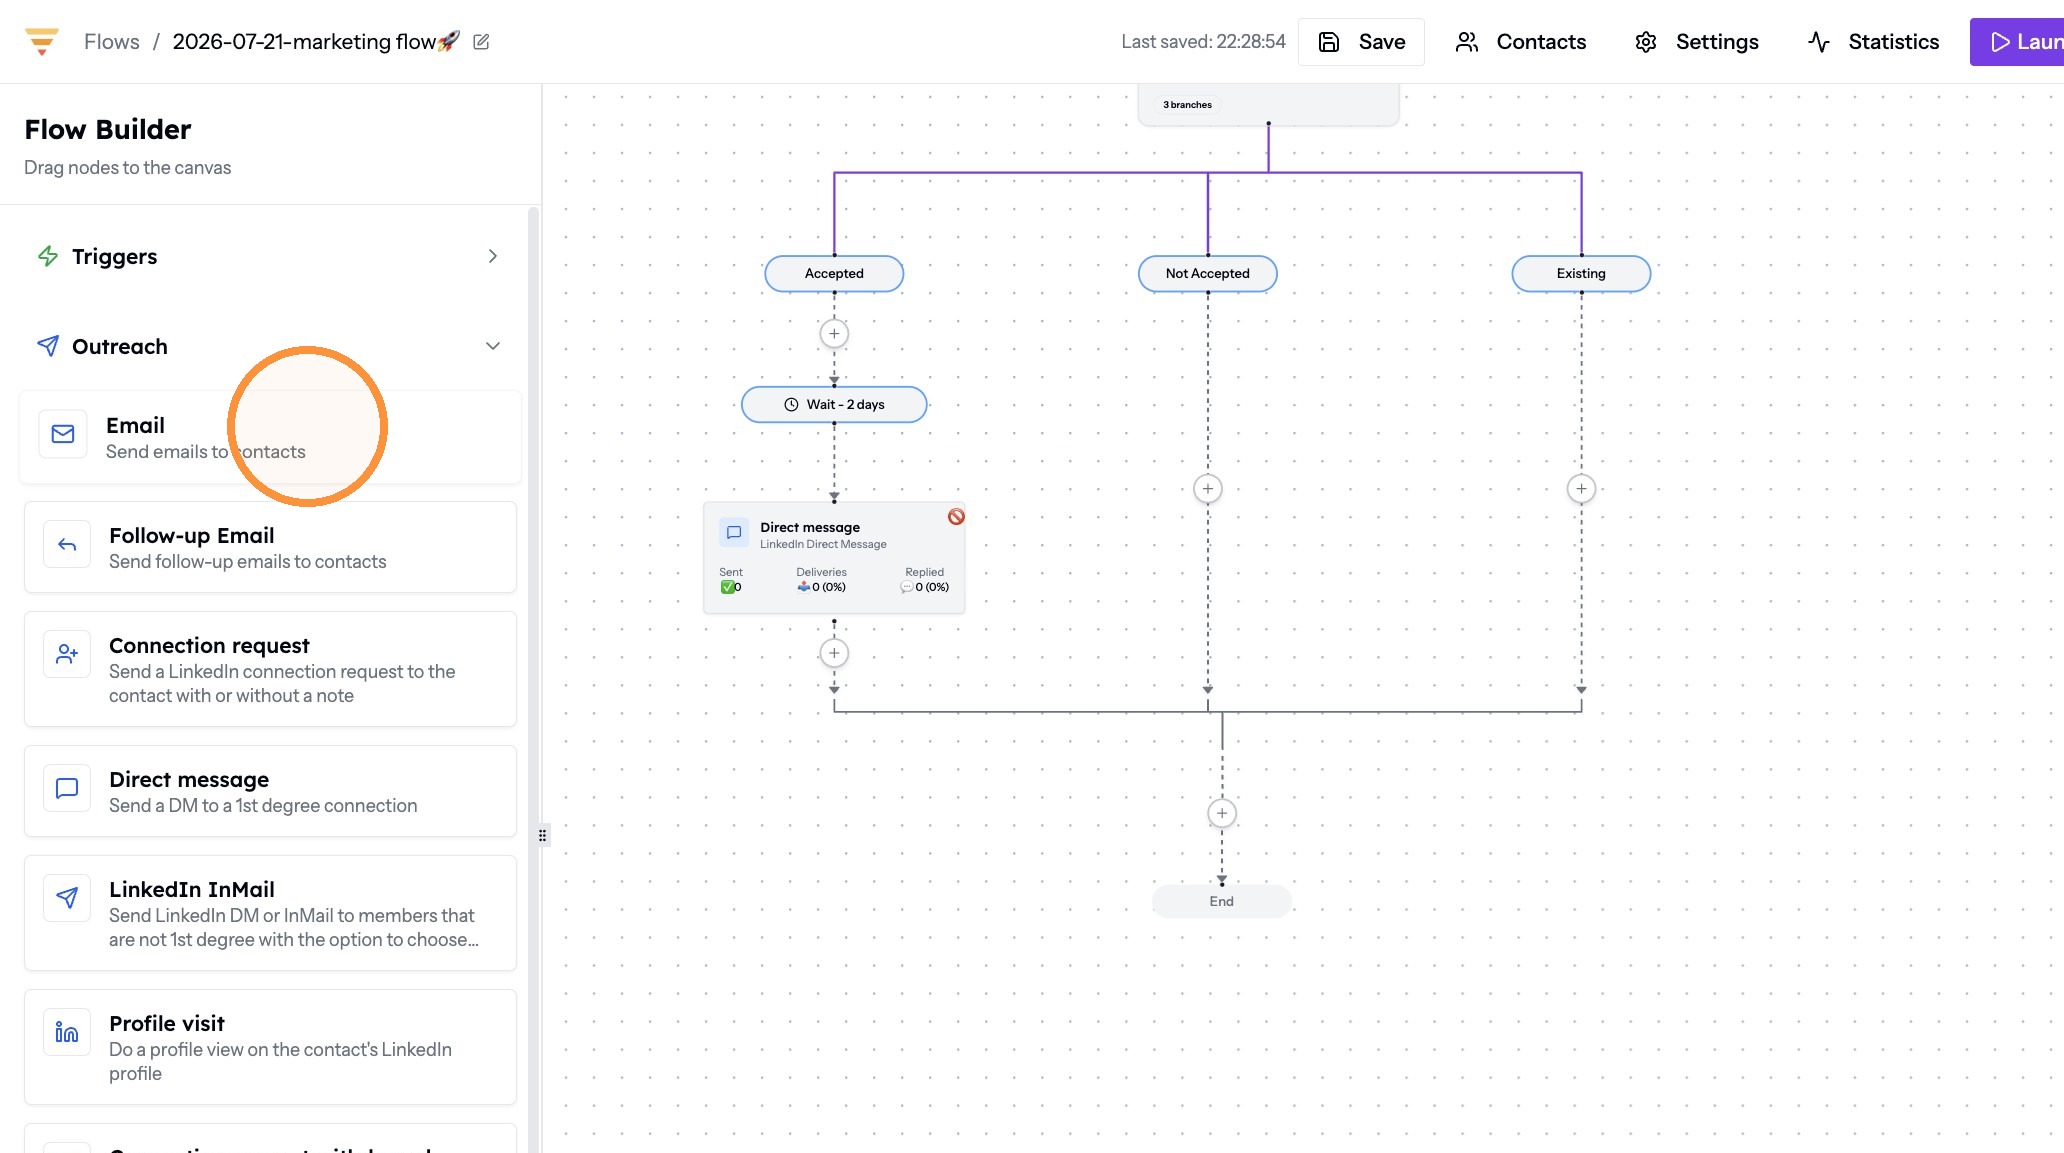Click the flow title text
This screenshot has height=1153, width=2064.
point(316,42)
